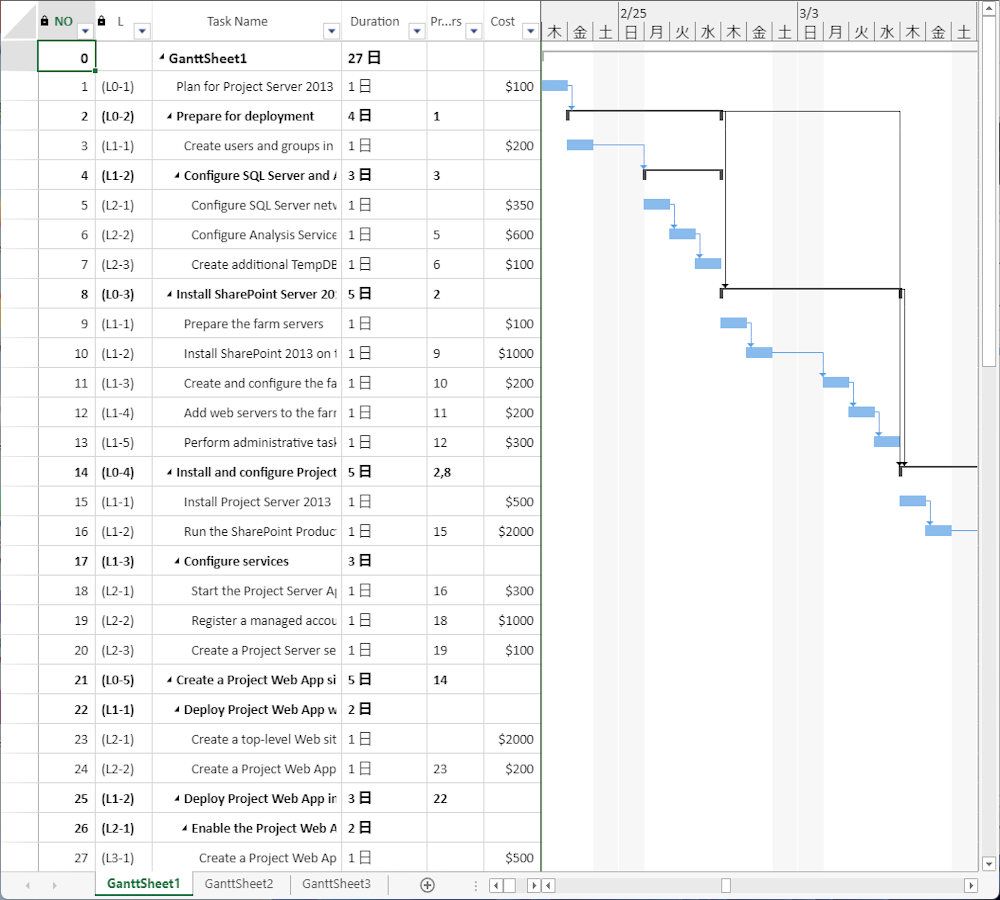Select the (L0-5) level cell
The image size is (1000, 900).
click(124, 680)
